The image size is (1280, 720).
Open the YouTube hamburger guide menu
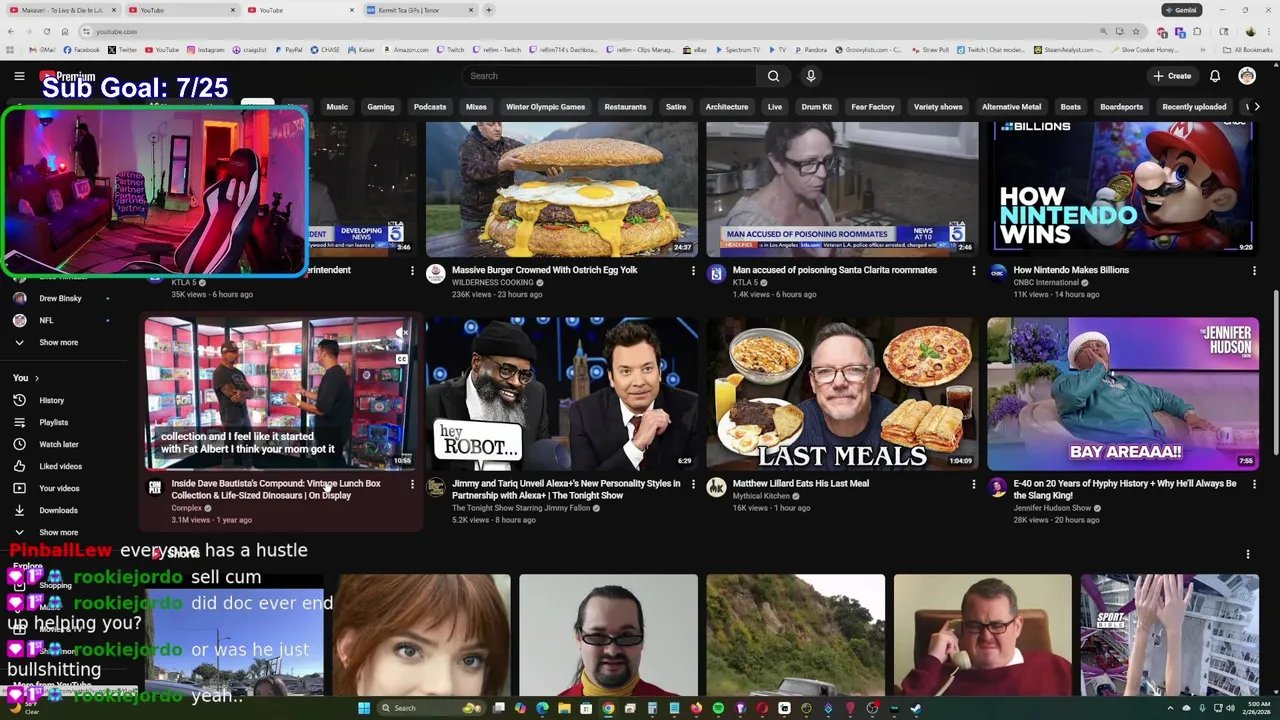coord(19,76)
